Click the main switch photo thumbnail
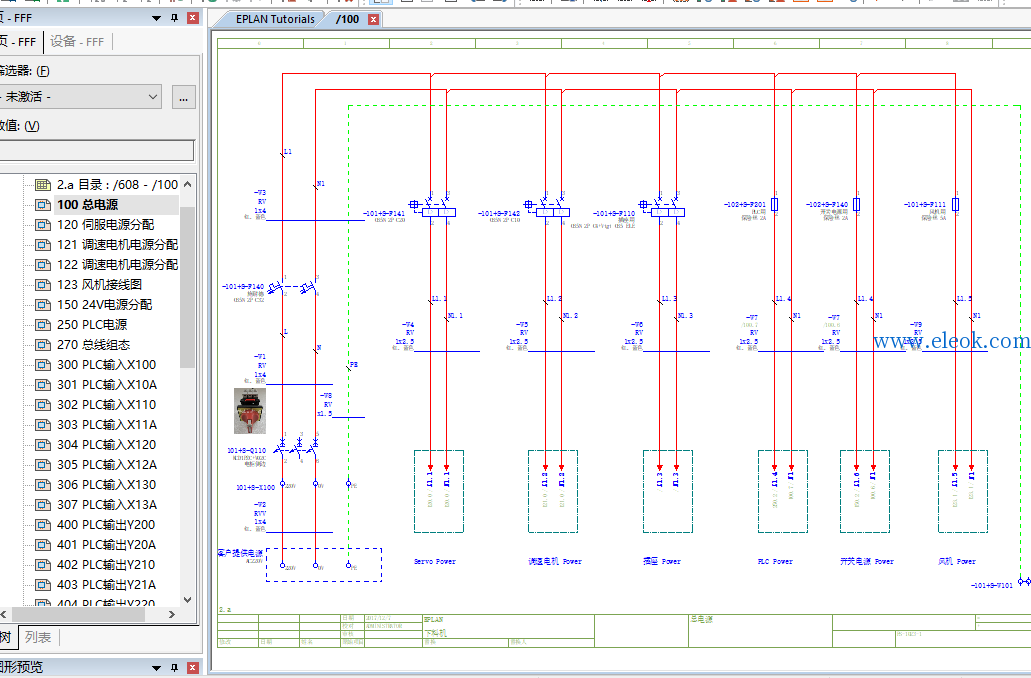Screen dimensions: 1031x678 [250, 410]
